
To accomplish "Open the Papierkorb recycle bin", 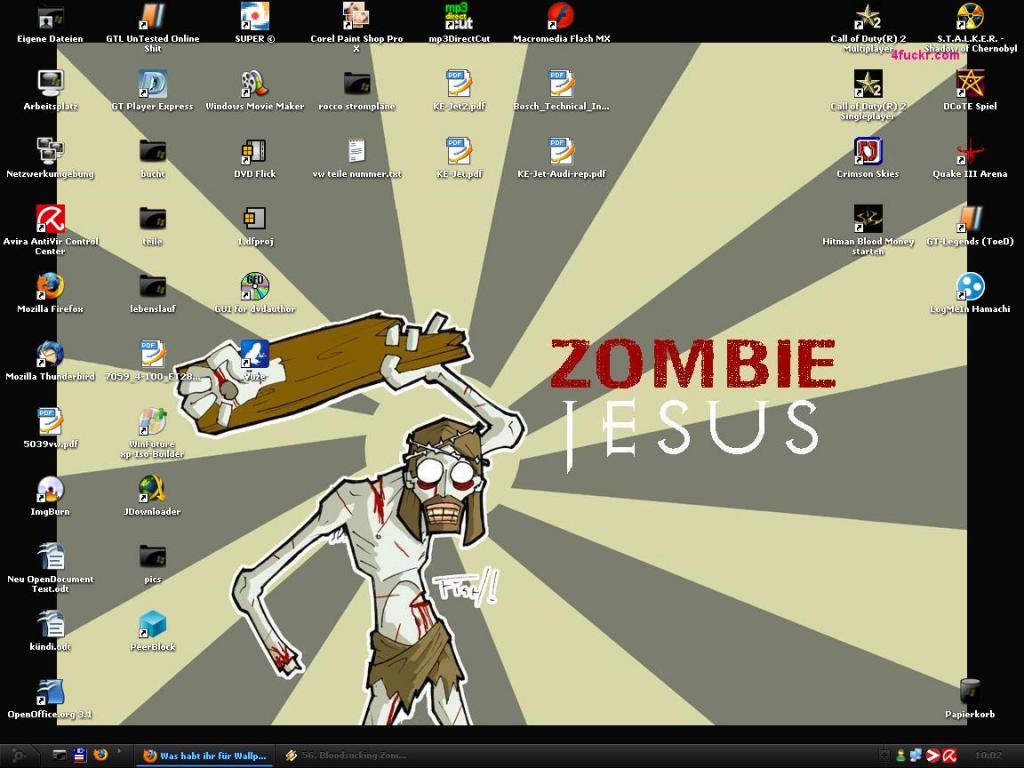I will [x=969, y=692].
